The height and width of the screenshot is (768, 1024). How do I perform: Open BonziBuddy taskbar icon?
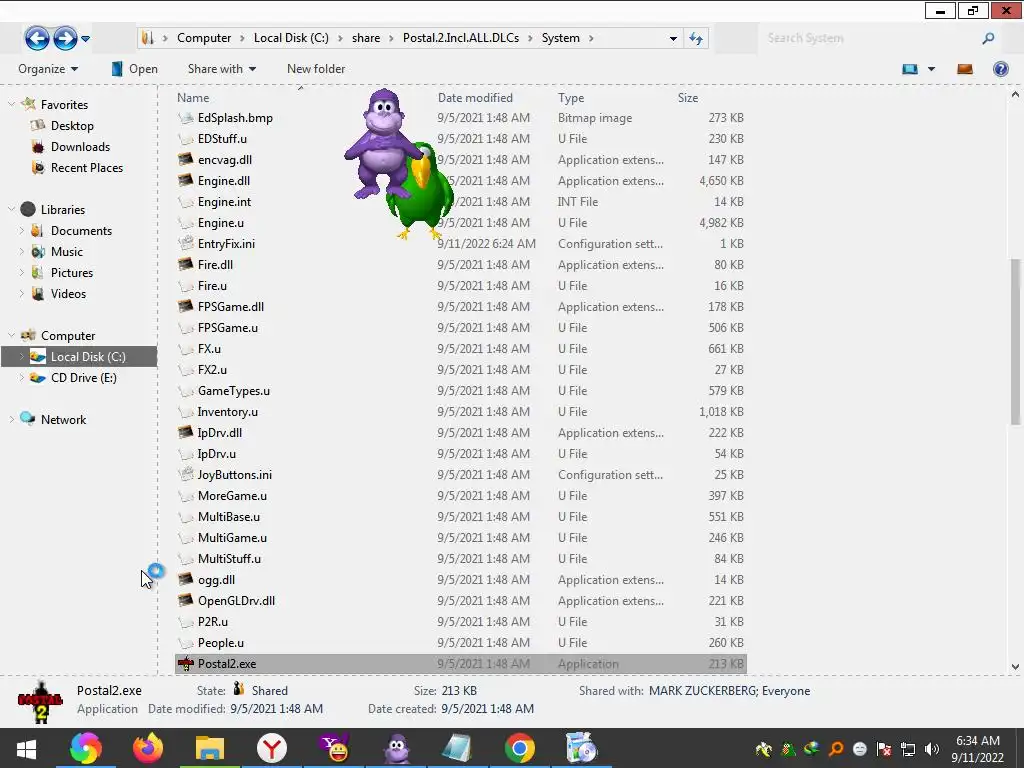[x=396, y=748]
